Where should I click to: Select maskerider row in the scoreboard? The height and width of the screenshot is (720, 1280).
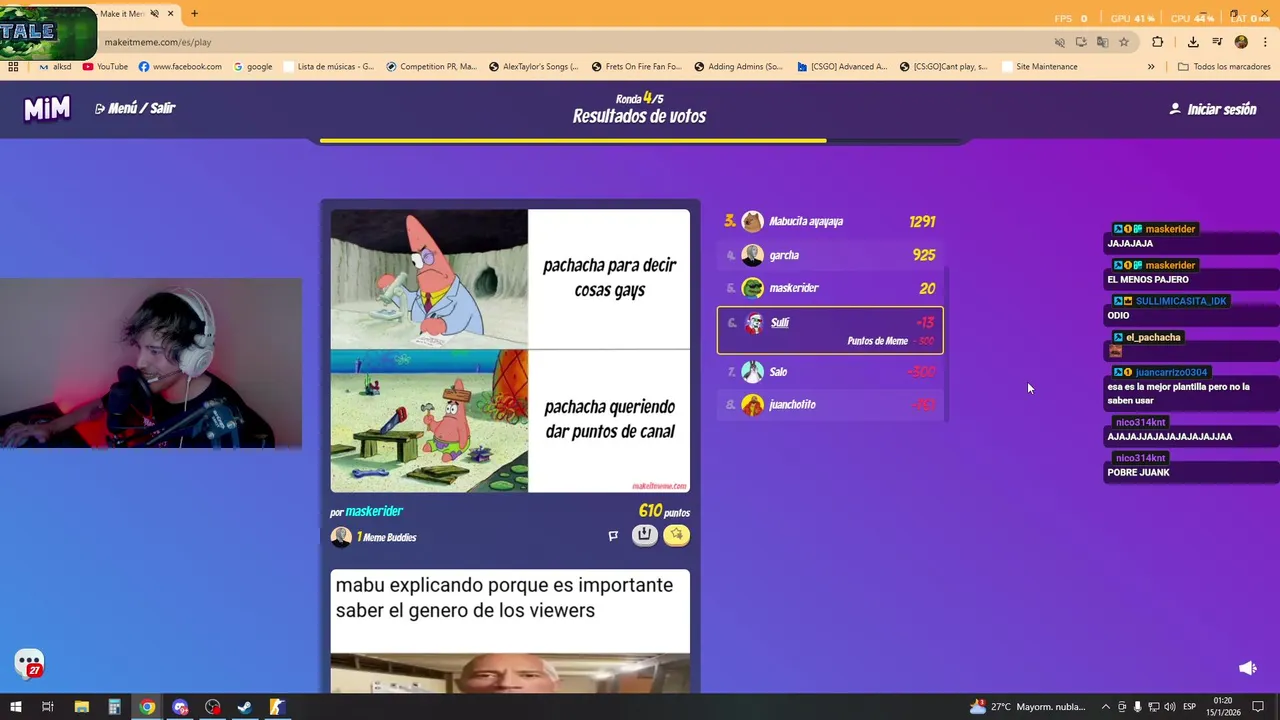[x=830, y=288]
